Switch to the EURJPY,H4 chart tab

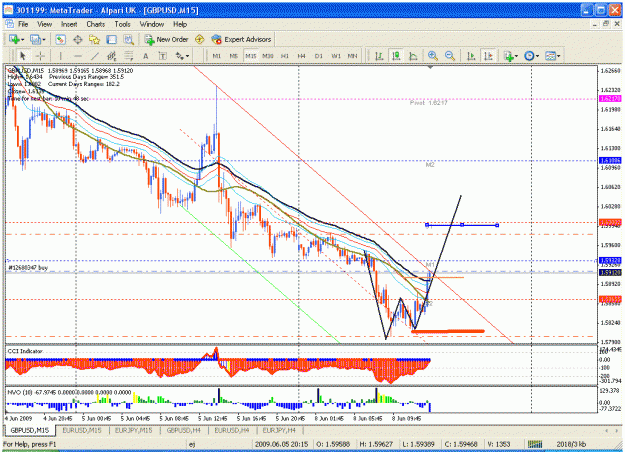coord(279,430)
